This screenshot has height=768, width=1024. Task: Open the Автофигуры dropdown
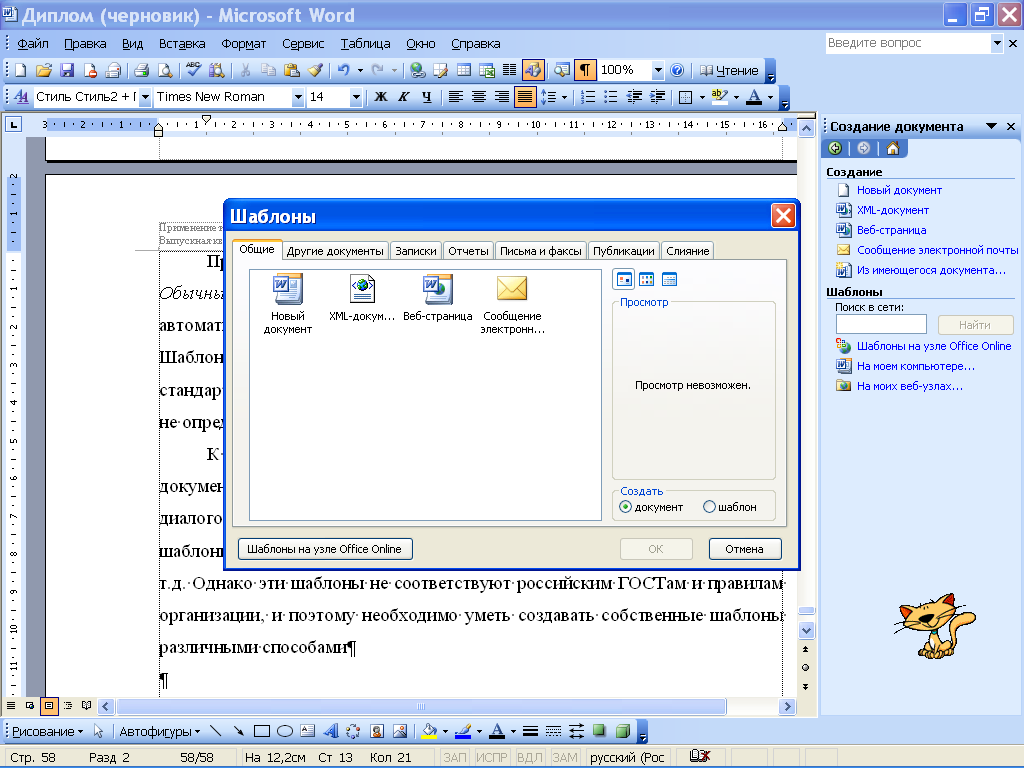pos(160,731)
